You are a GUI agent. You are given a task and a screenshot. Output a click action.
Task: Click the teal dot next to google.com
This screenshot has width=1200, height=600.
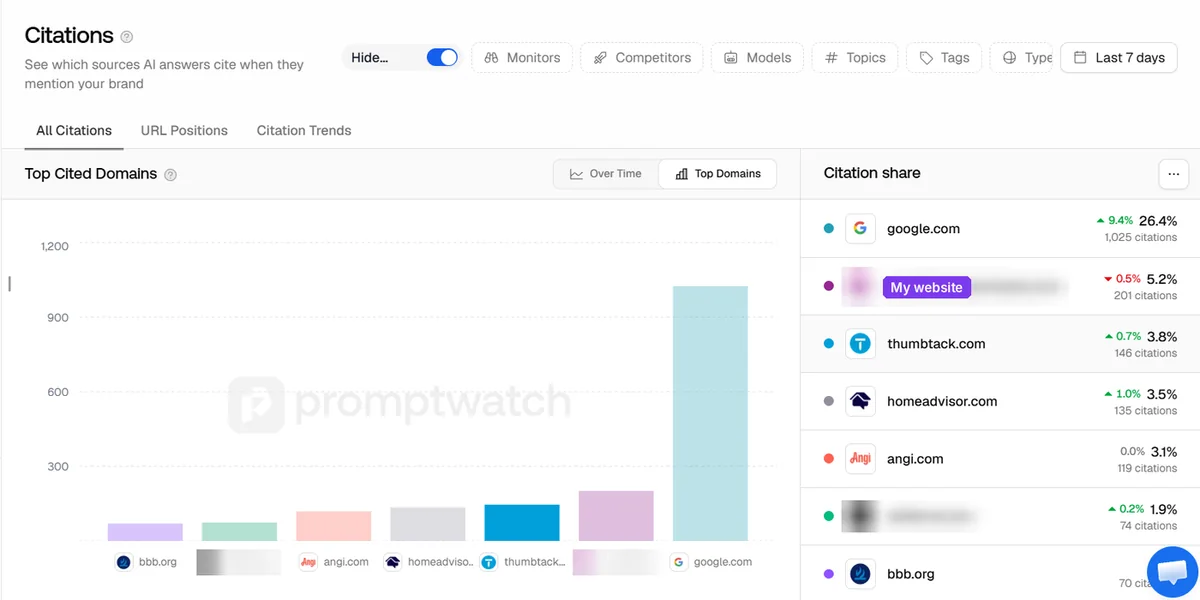[x=828, y=229]
